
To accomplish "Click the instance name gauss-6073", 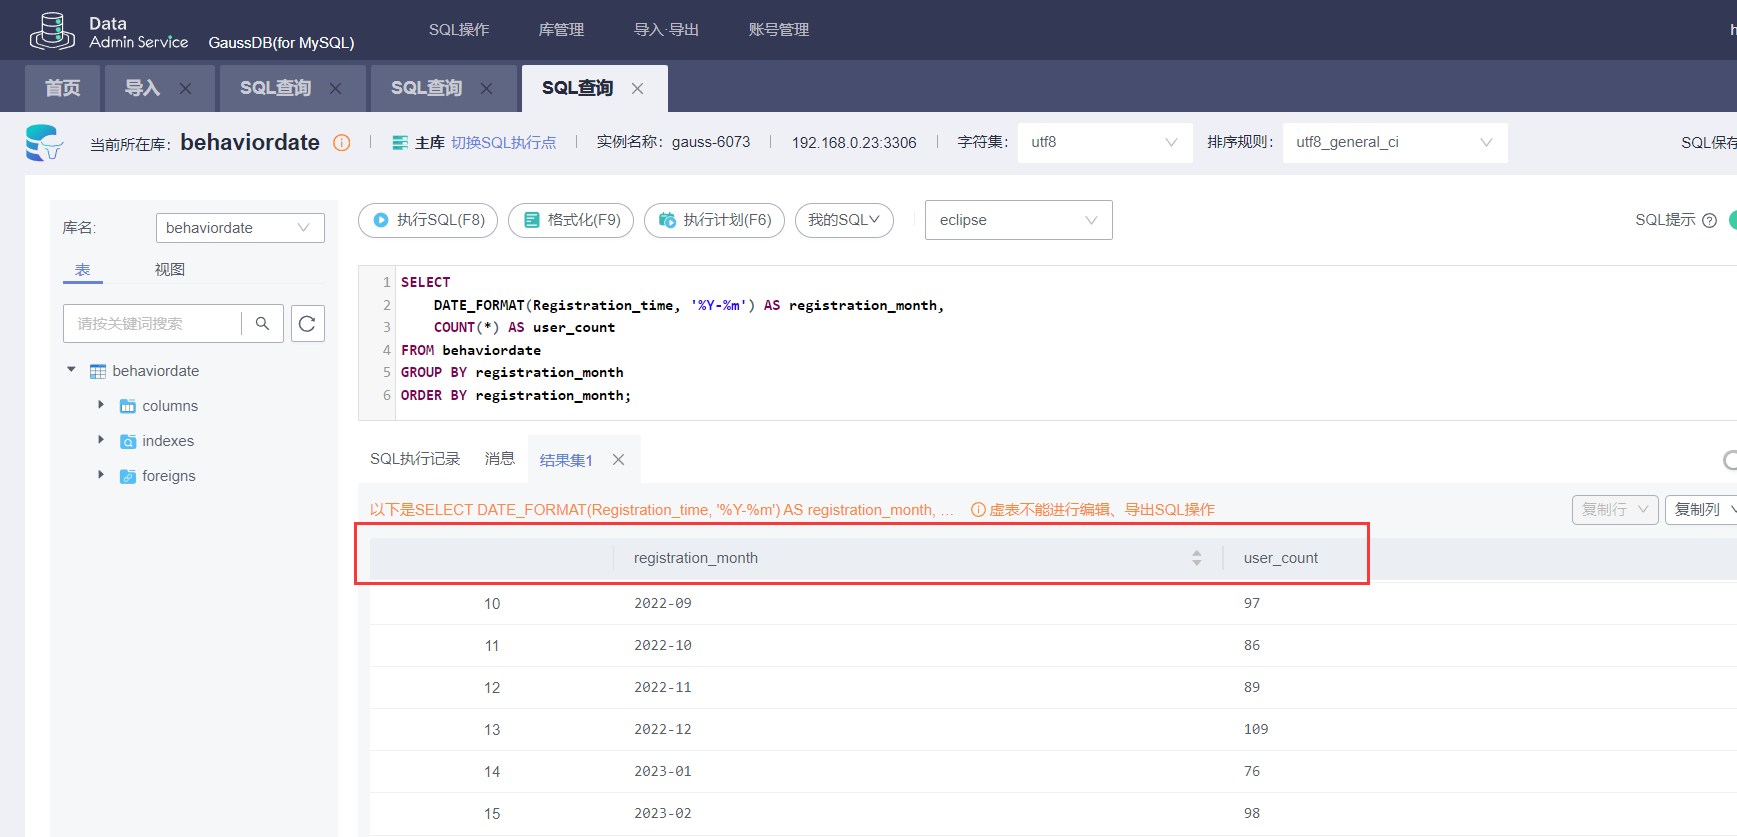I will coord(711,142).
